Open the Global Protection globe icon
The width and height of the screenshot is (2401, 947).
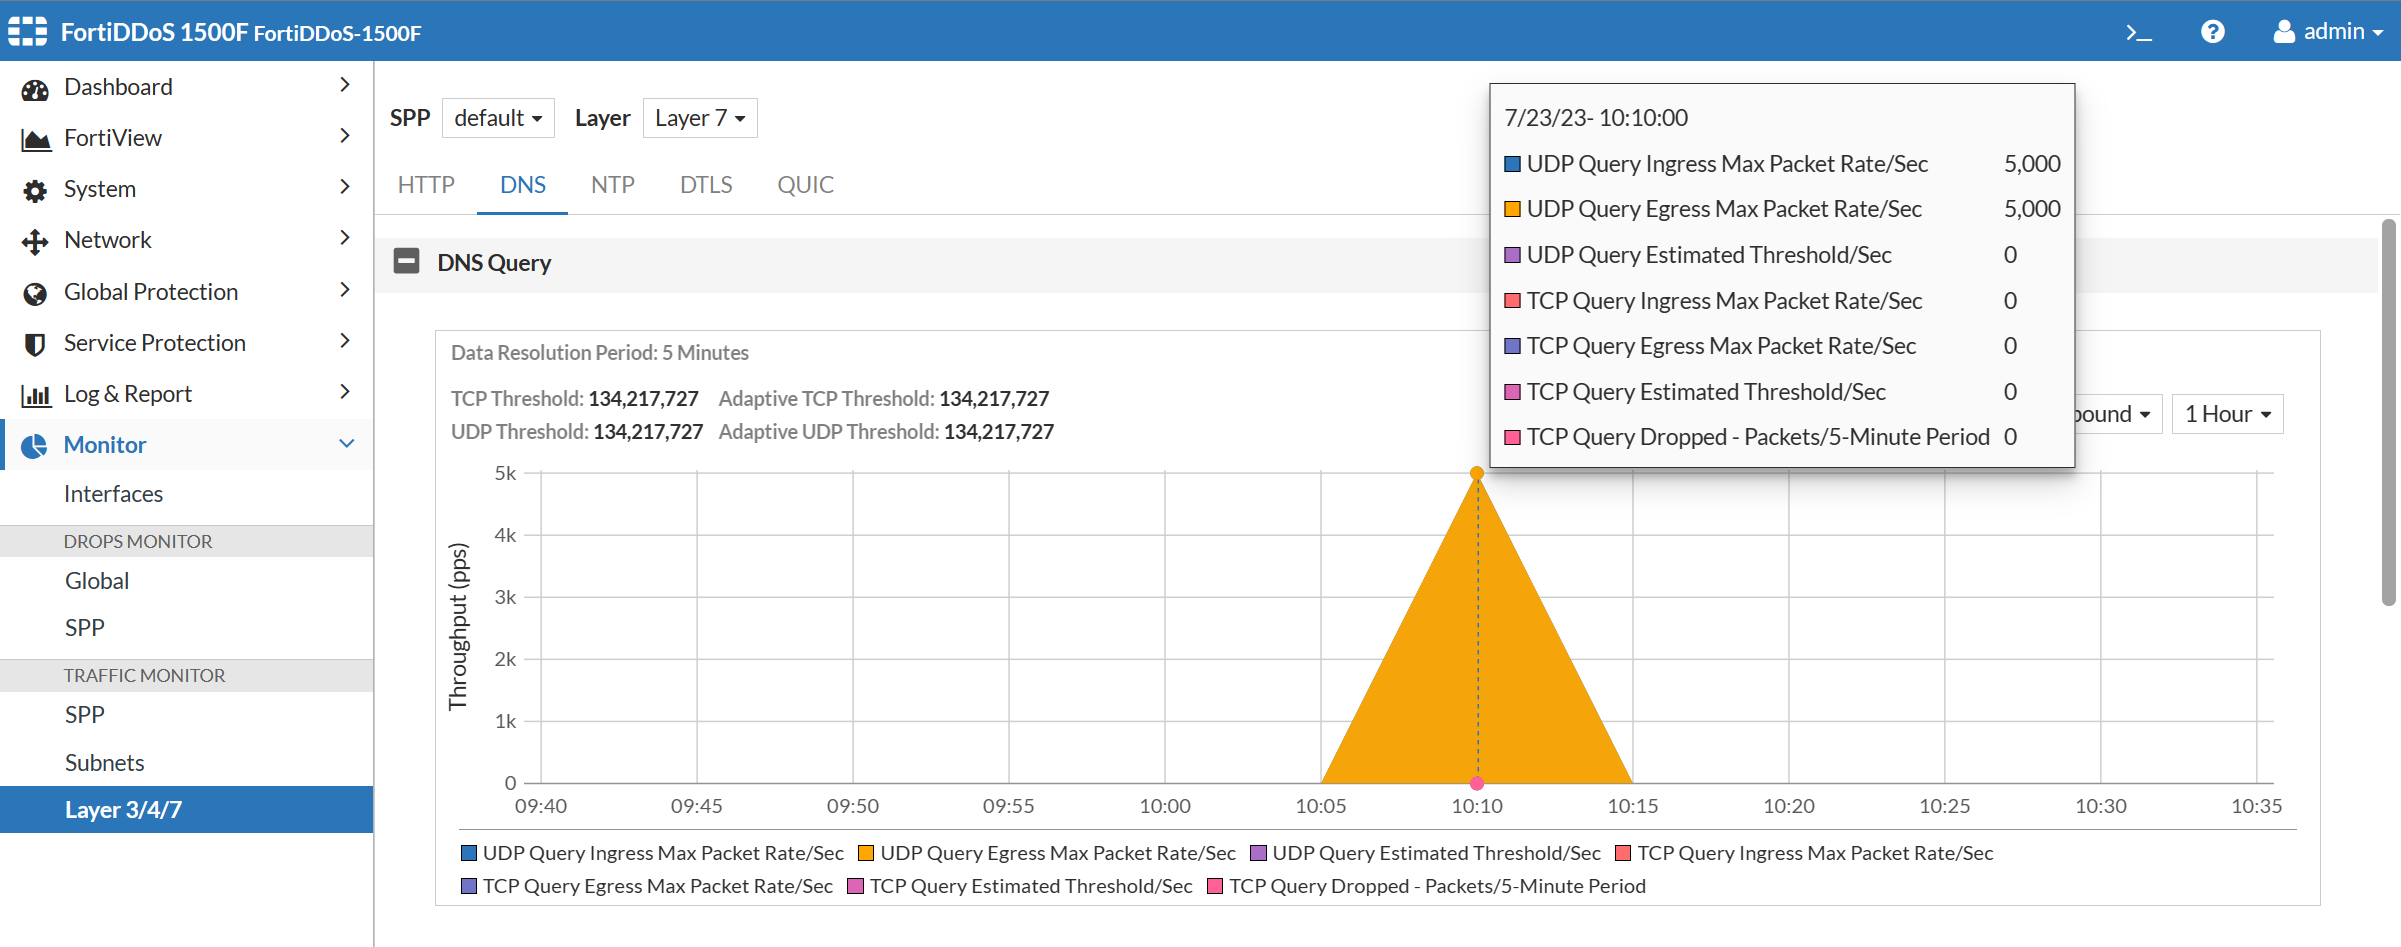tap(35, 291)
